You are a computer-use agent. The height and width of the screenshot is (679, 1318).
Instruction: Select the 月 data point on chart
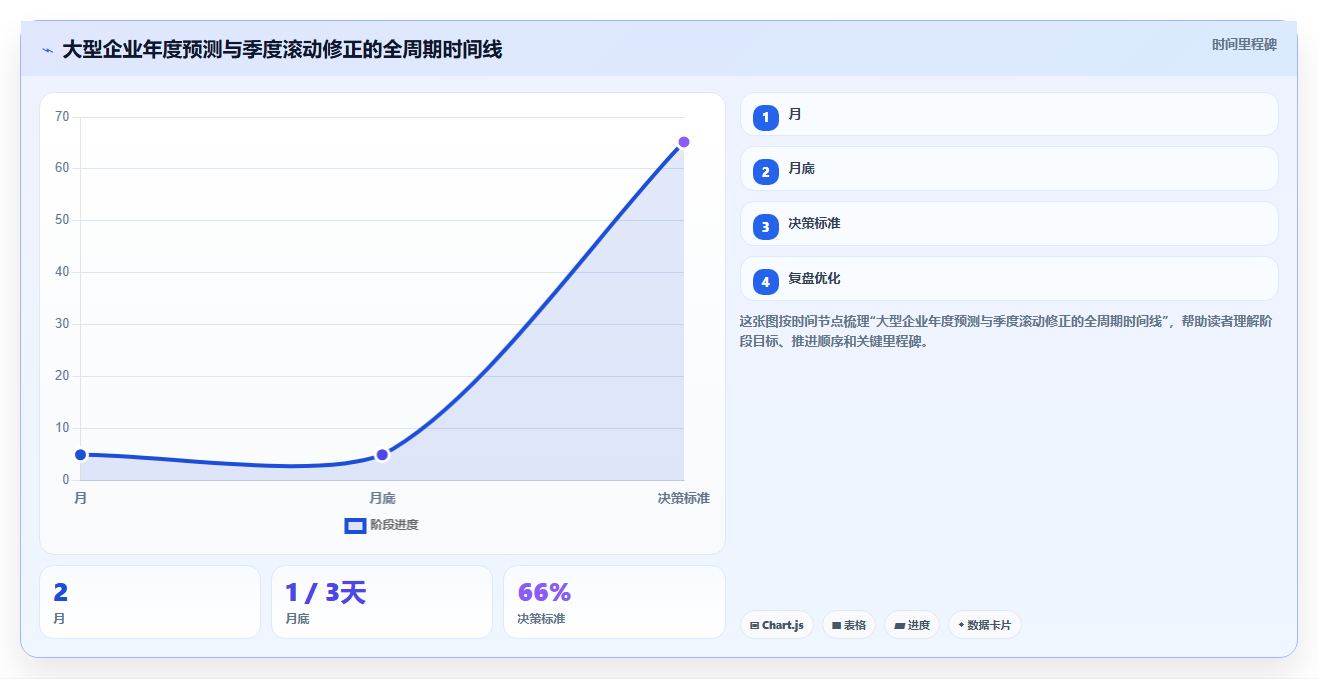coord(81,455)
